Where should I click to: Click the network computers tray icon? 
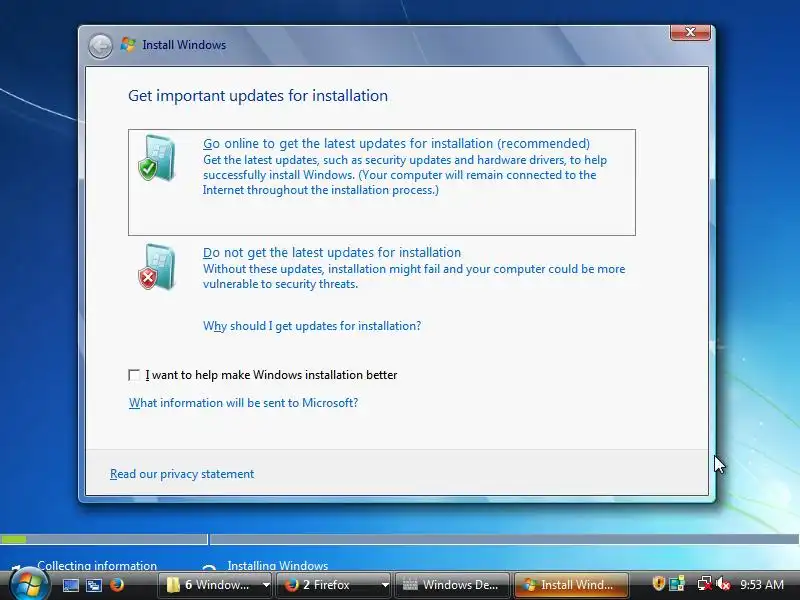coord(677,583)
